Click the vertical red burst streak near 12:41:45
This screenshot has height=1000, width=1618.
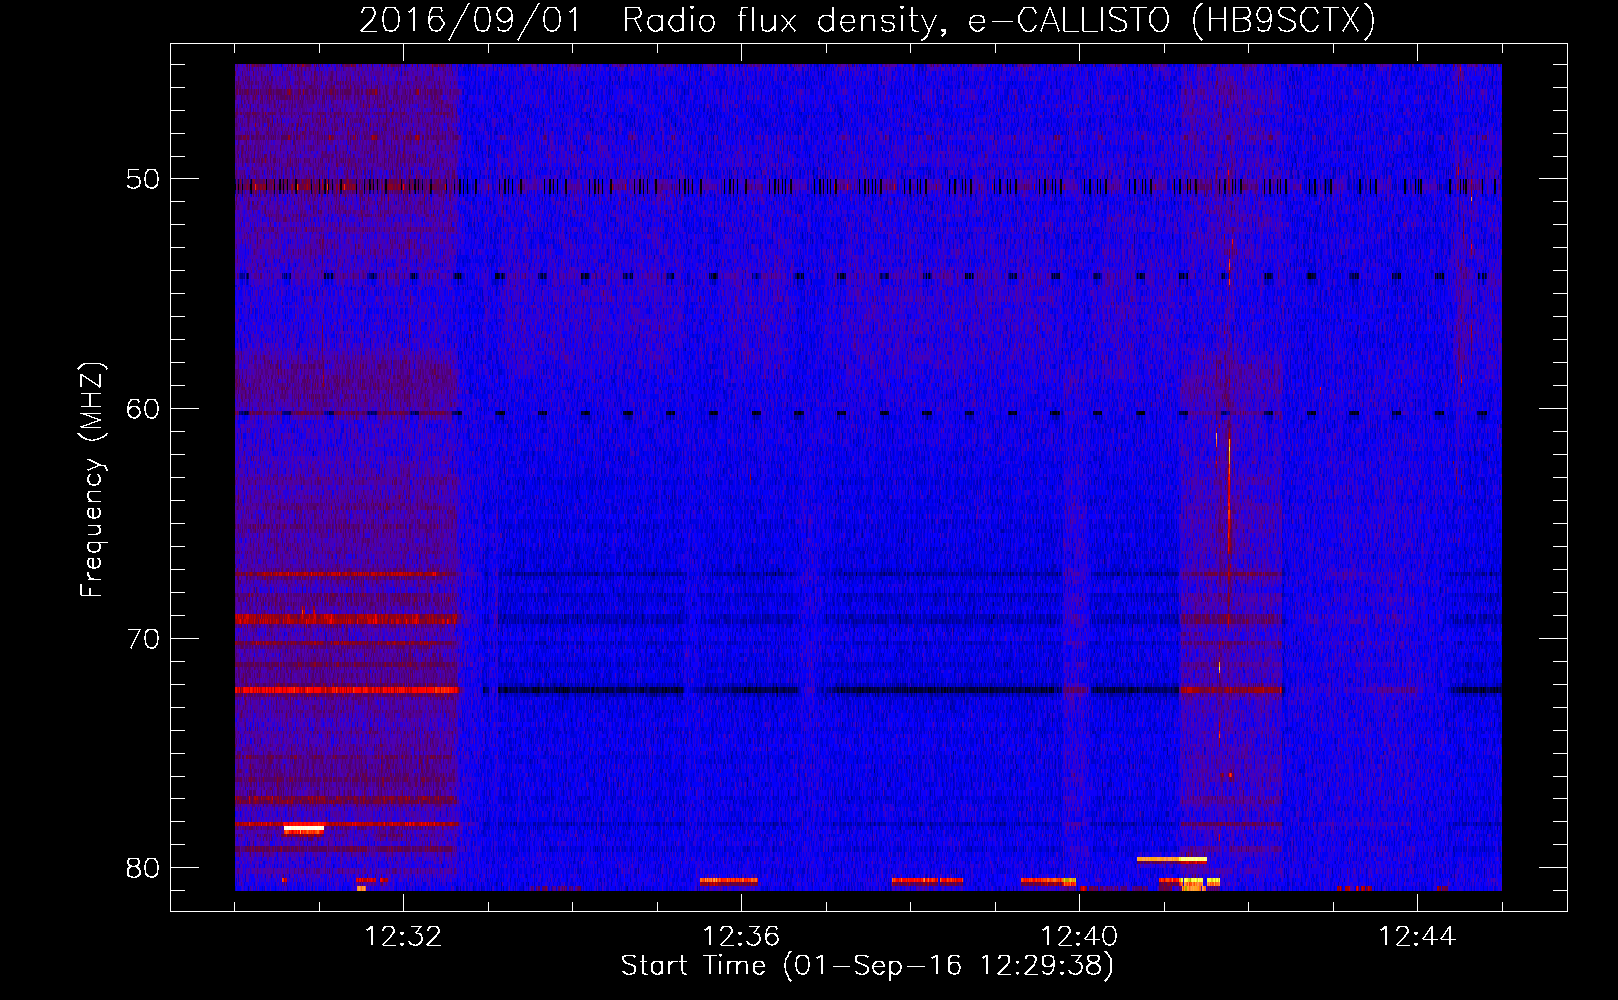(1229, 495)
